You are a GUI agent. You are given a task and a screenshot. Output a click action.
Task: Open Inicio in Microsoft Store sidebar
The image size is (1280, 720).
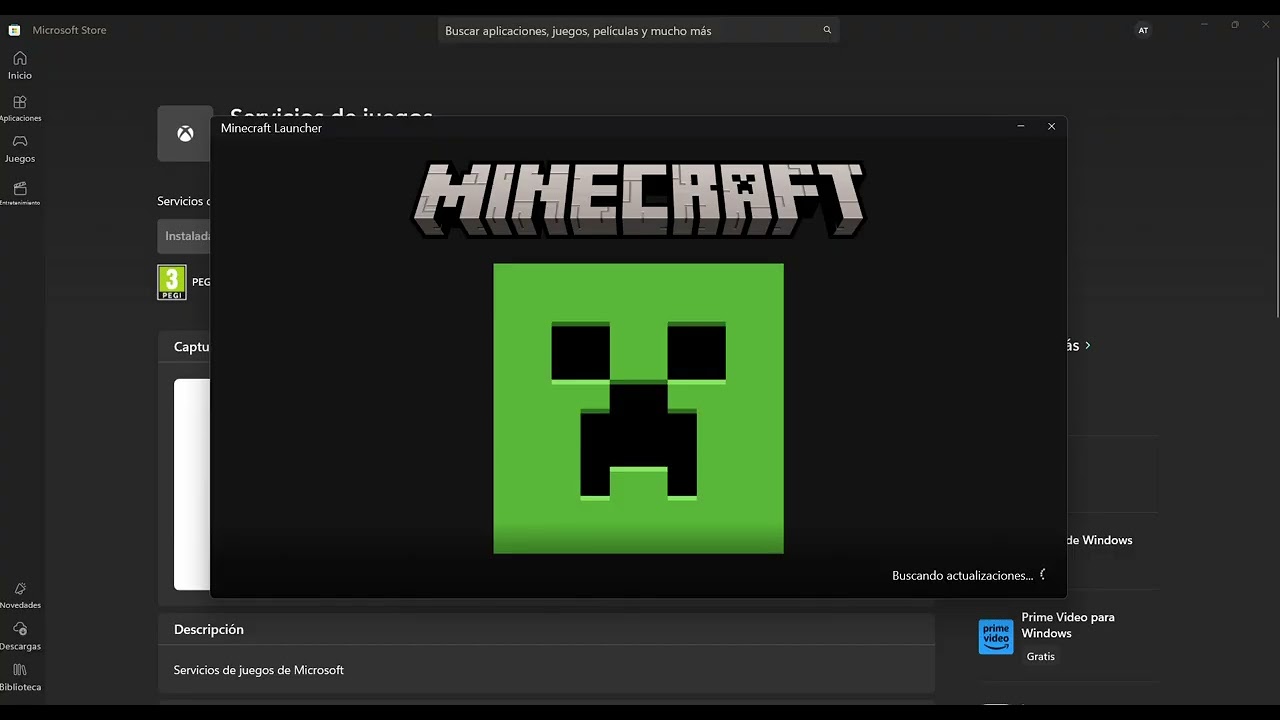[20, 65]
